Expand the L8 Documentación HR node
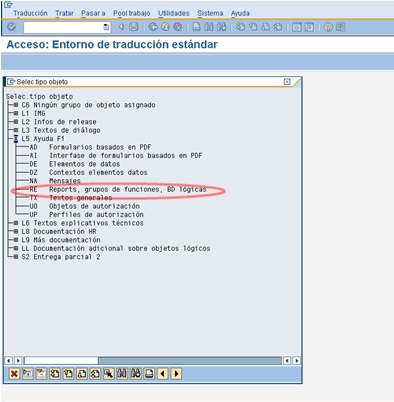The height and width of the screenshot is (402, 394). point(16,231)
